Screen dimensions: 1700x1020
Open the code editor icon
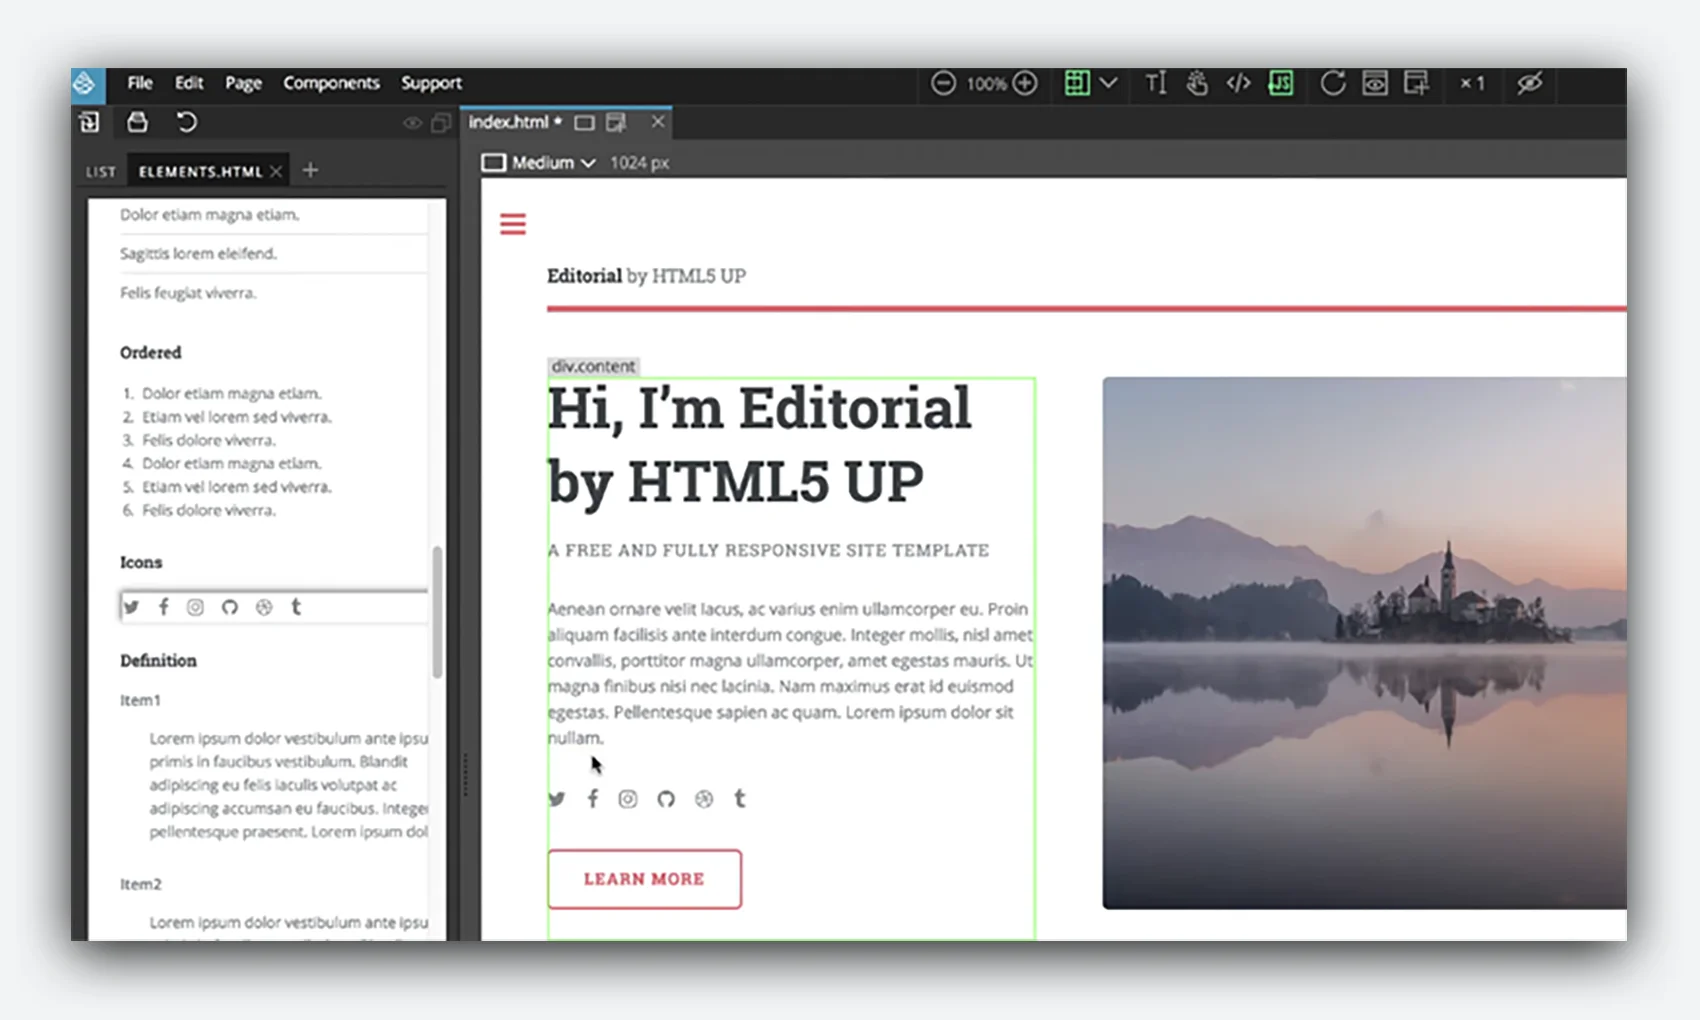(1238, 83)
